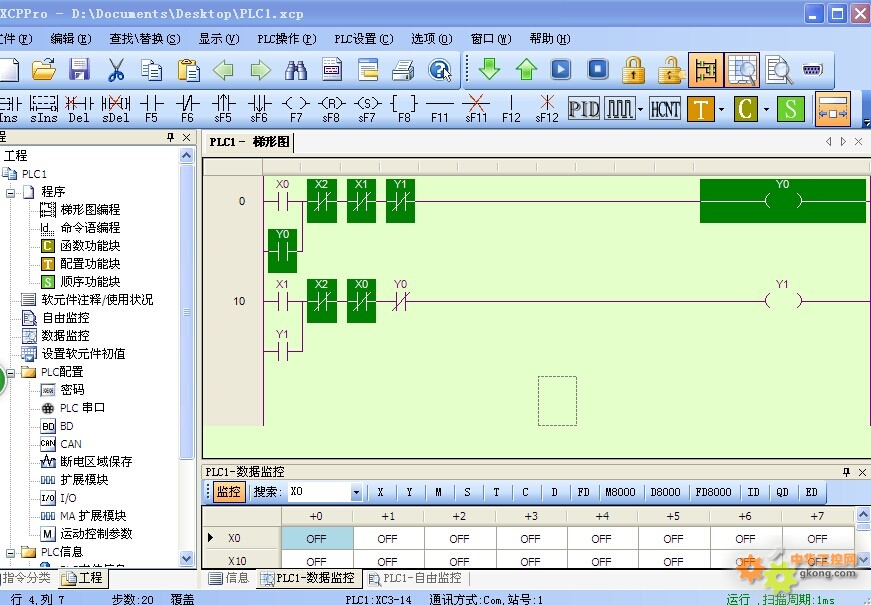
Task: Click the download program to PLC icon
Action: [489, 70]
